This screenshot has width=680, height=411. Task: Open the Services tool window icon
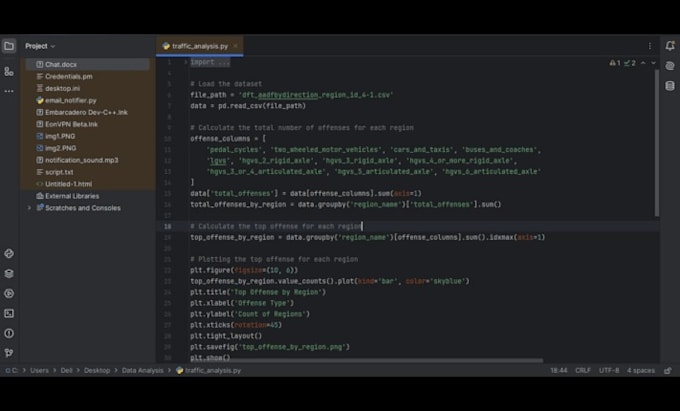[9, 293]
